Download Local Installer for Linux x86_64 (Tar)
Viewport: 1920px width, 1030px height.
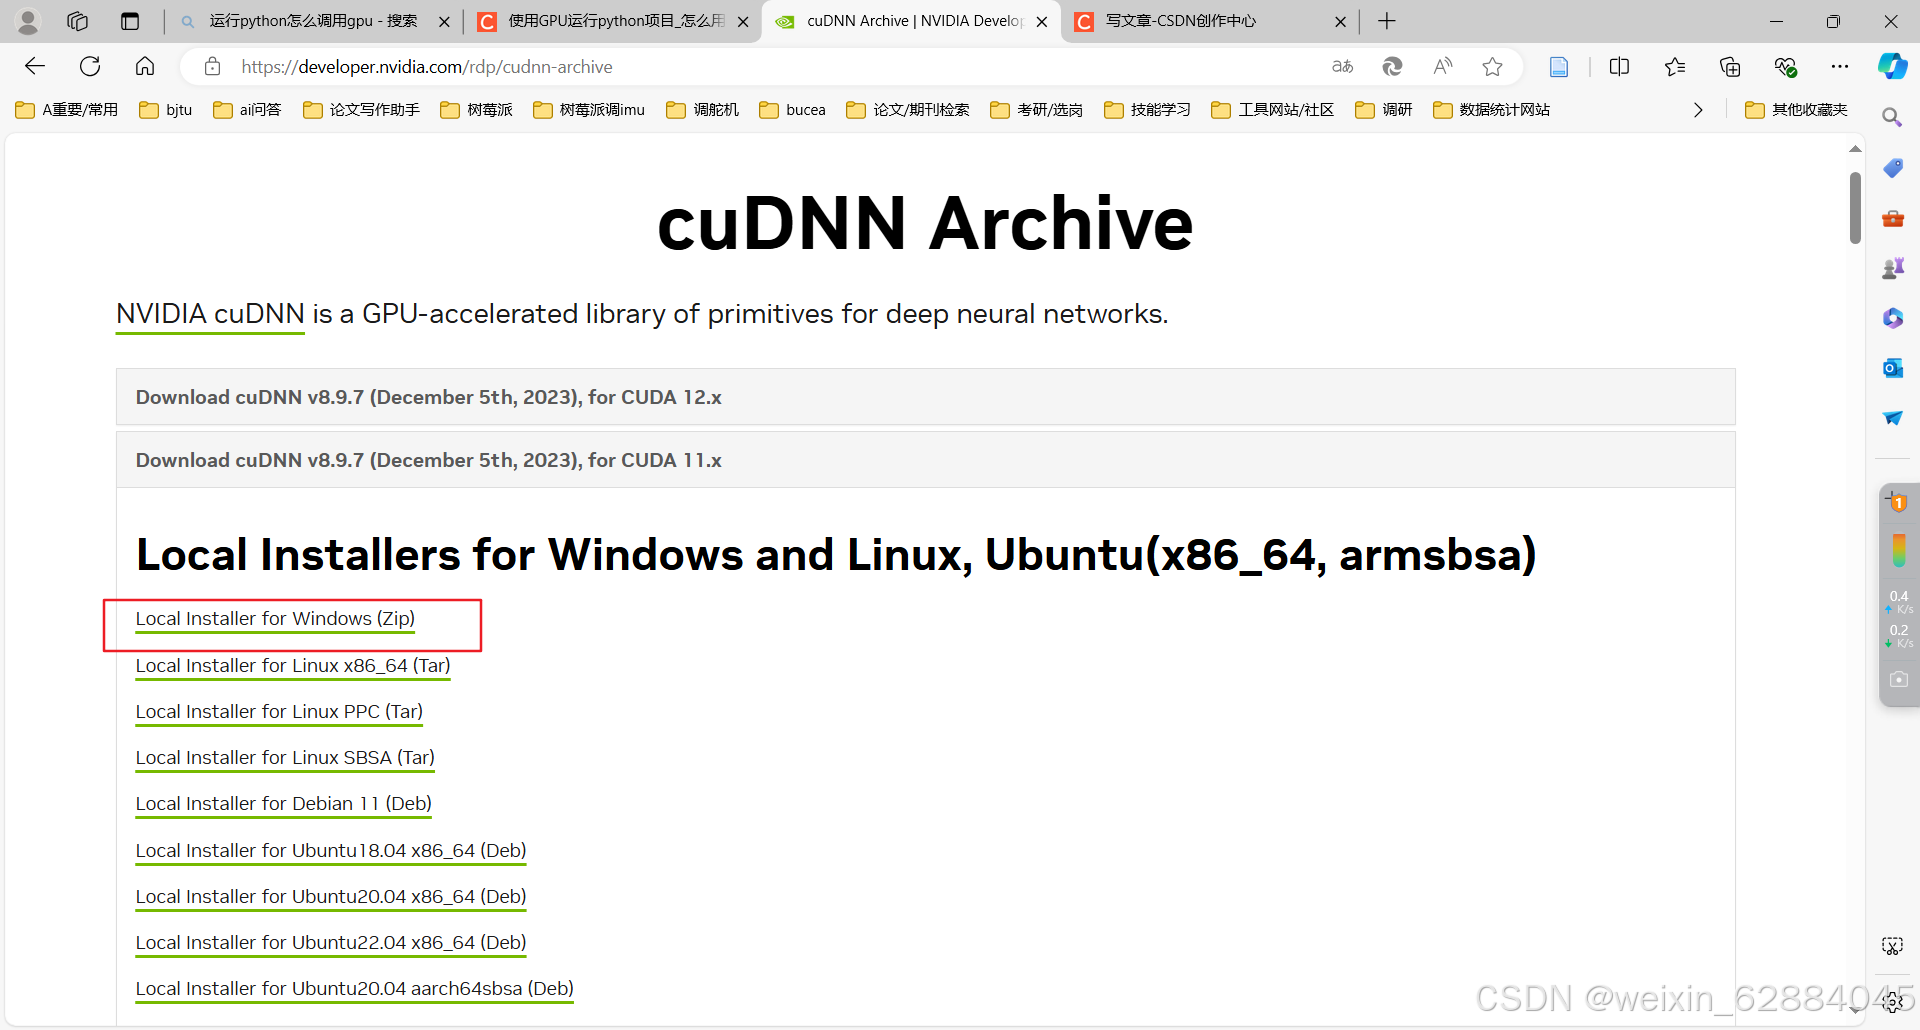(293, 666)
